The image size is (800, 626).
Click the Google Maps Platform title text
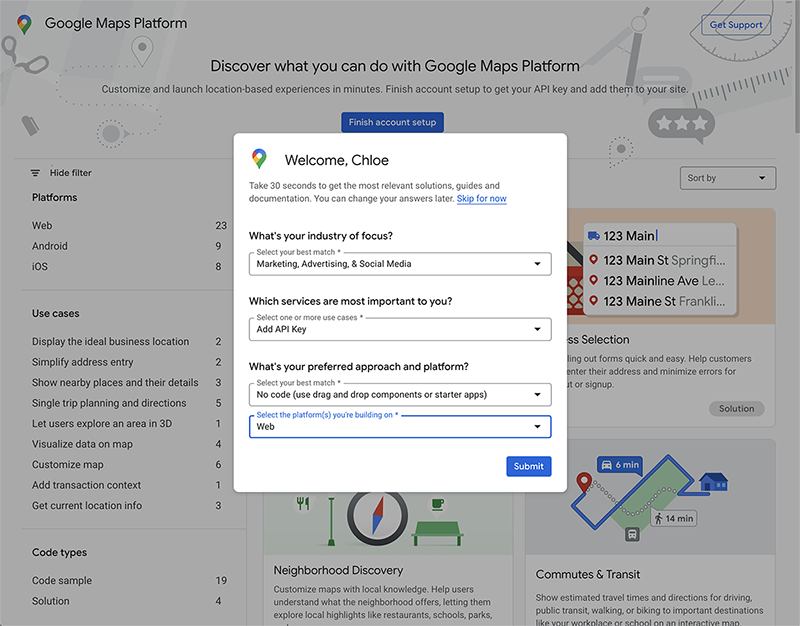point(116,23)
